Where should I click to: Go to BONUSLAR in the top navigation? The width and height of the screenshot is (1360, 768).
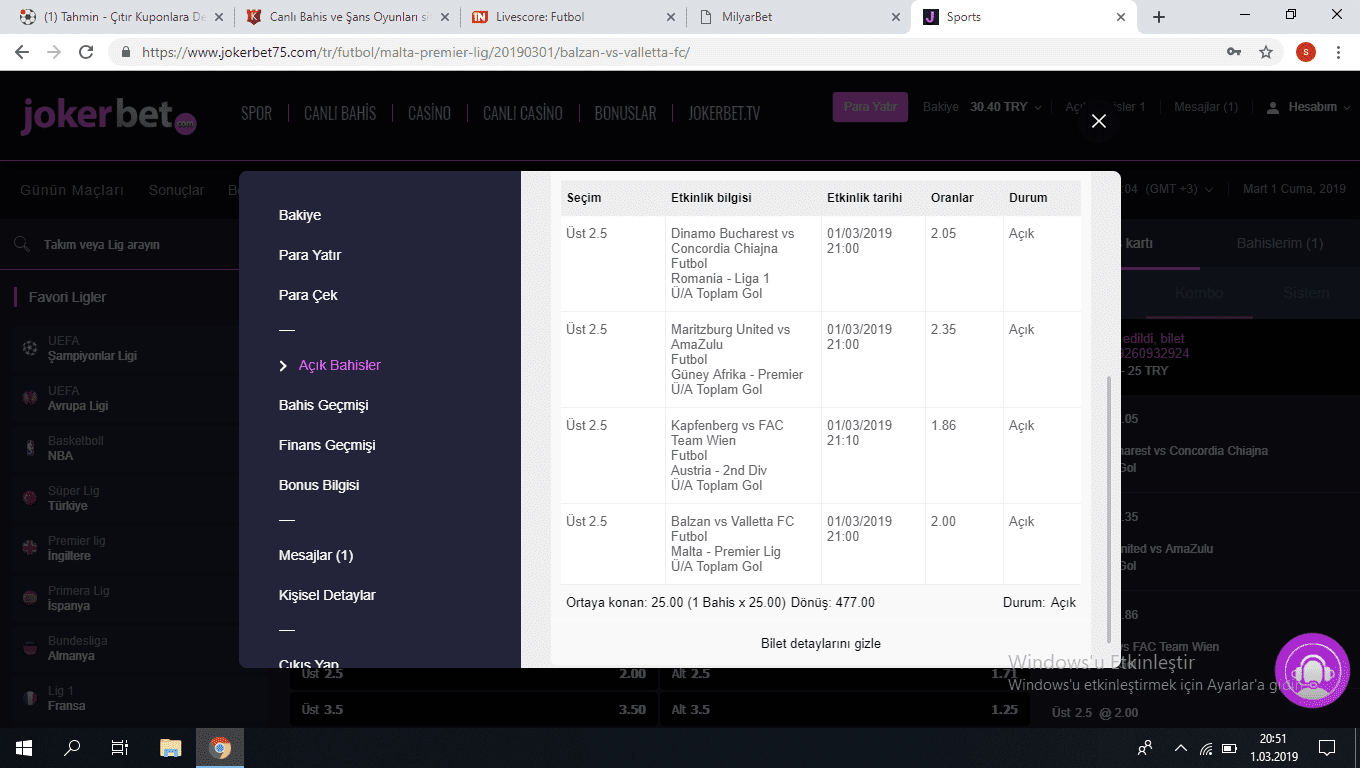click(625, 113)
